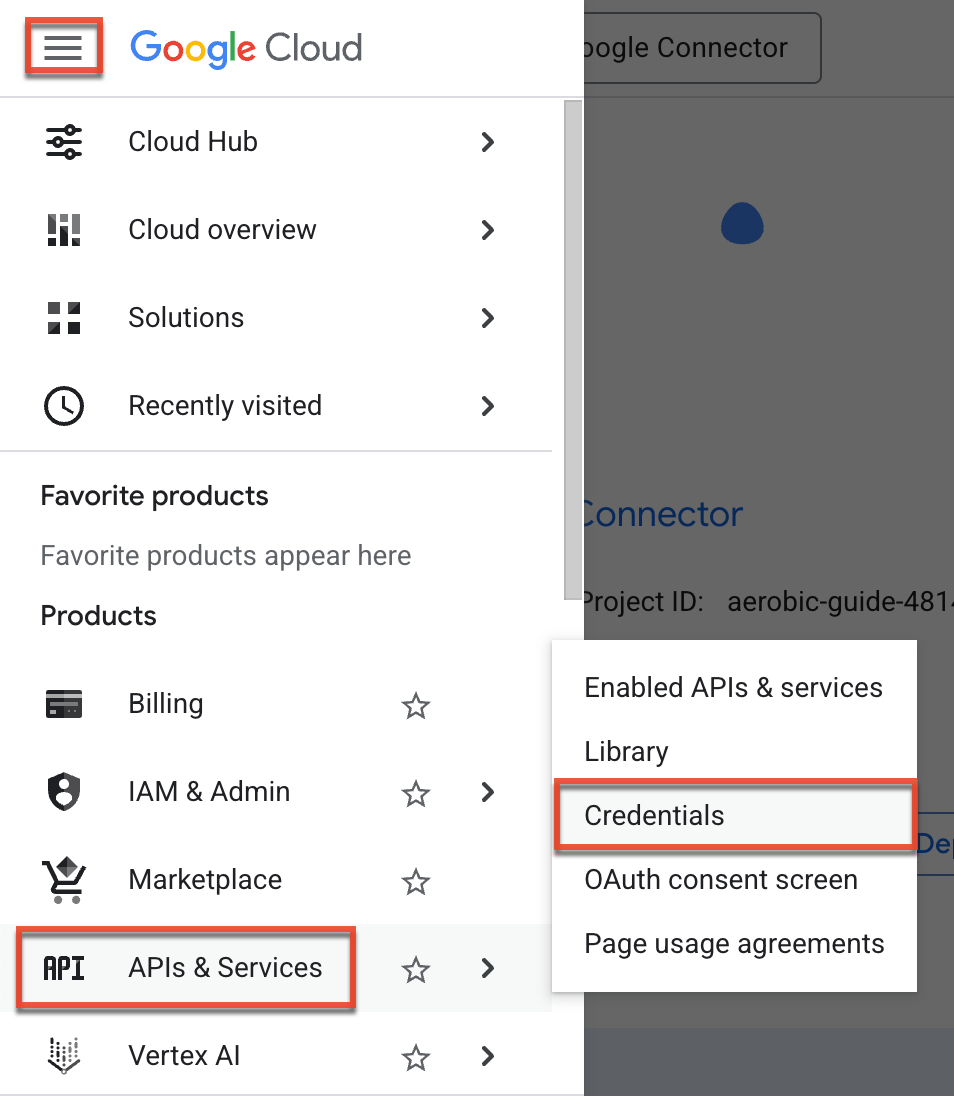Expand the Recently visited submenu chevron
The width and height of the screenshot is (954, 1096).
(x=488, y=406)
